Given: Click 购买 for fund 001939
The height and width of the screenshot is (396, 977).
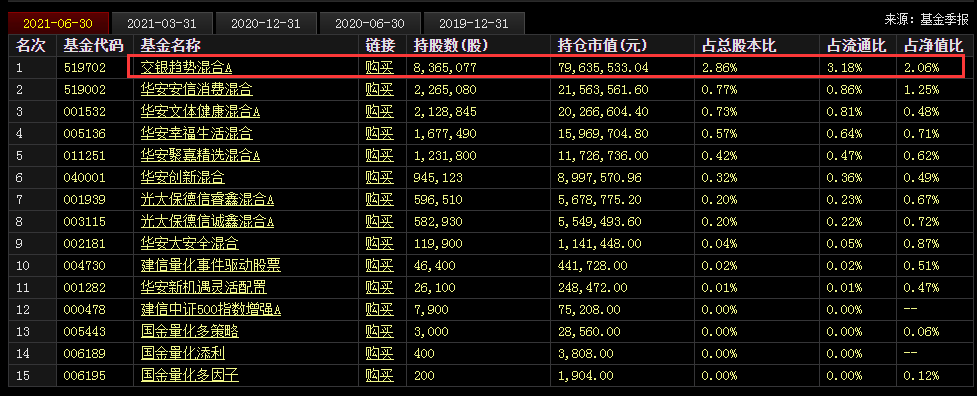Looking at the screenshot, I should click(x=379, y=200).
